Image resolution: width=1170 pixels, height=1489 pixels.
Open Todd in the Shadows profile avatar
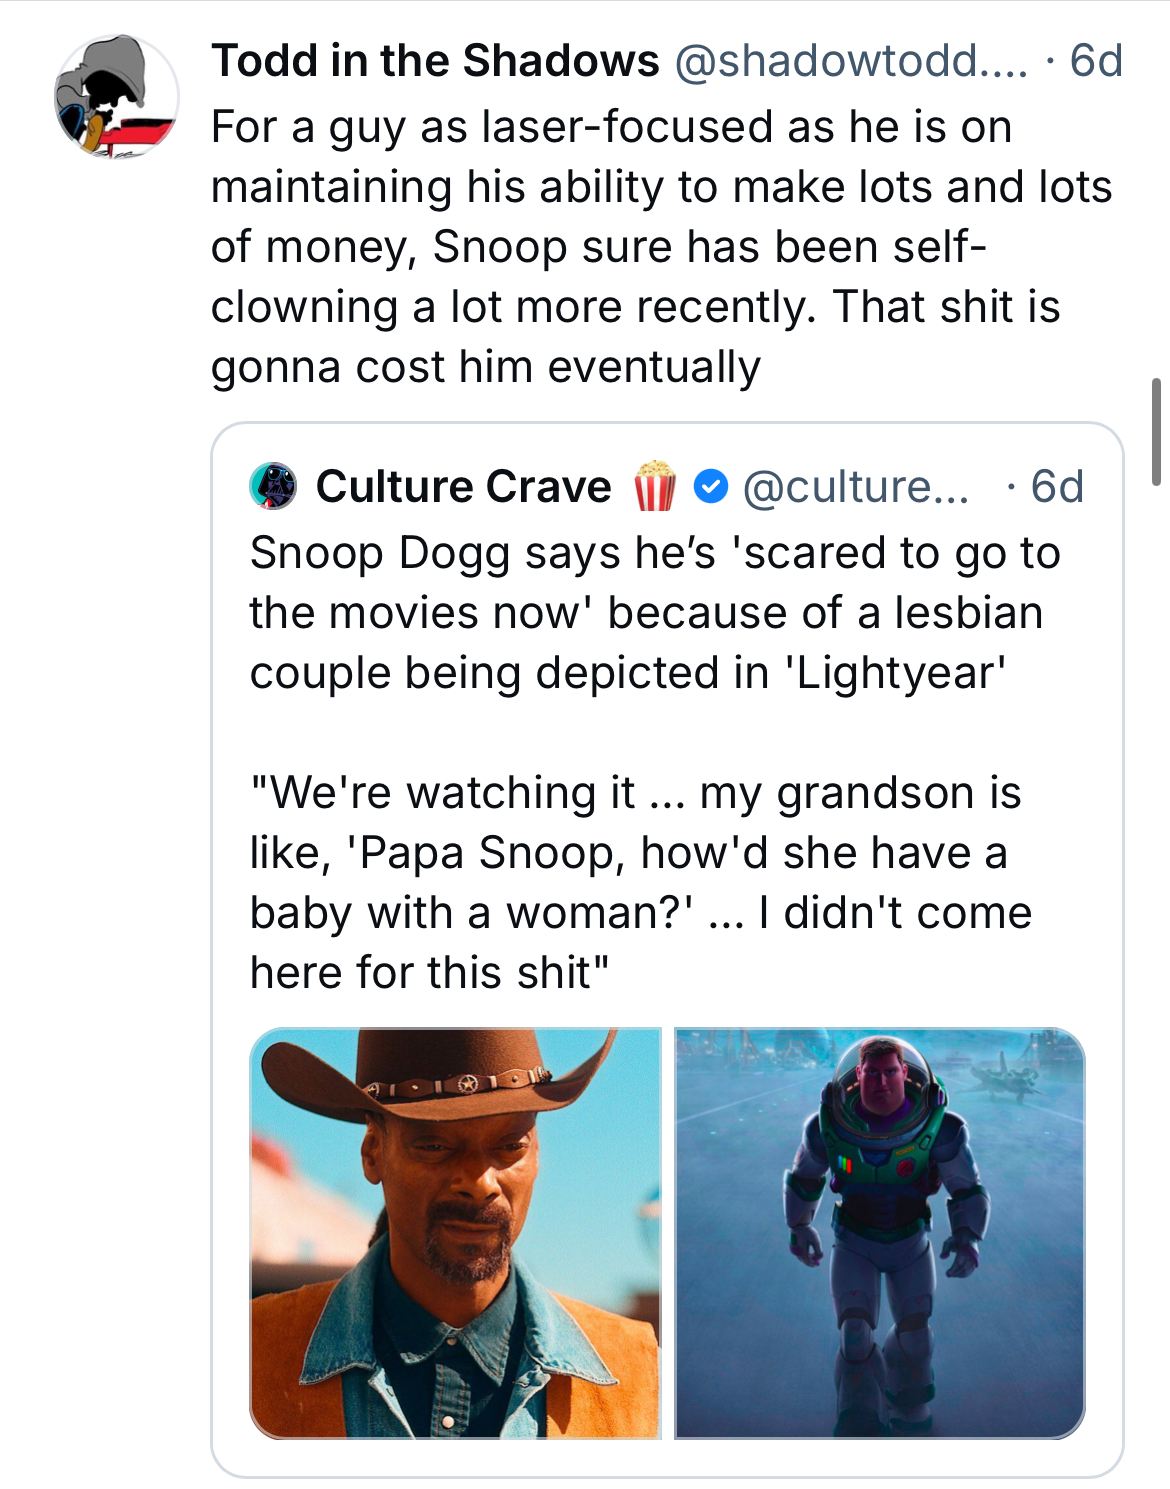coord(116,97)
